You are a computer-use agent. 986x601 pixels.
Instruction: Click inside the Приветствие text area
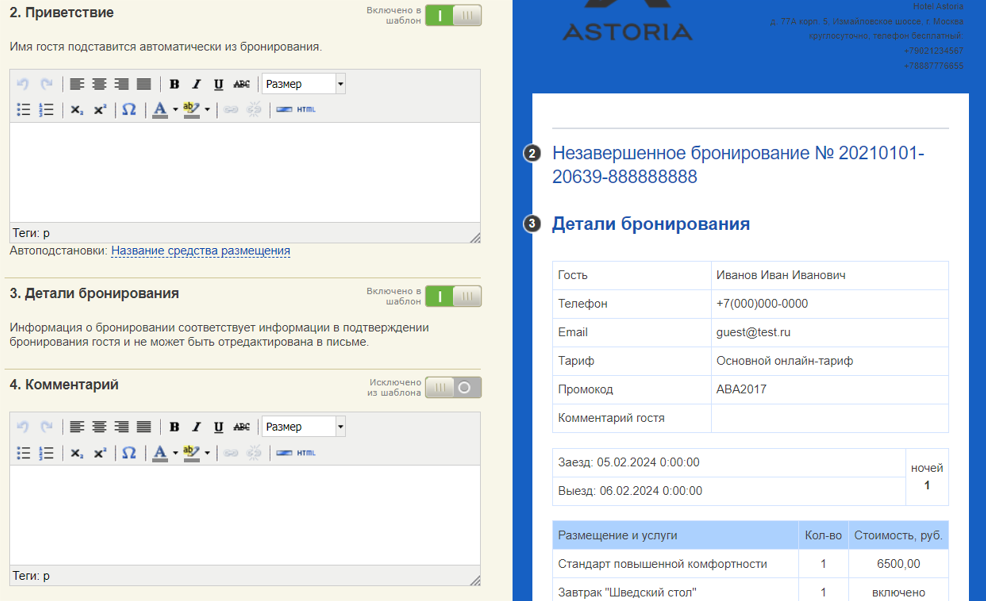pos(245,172)
